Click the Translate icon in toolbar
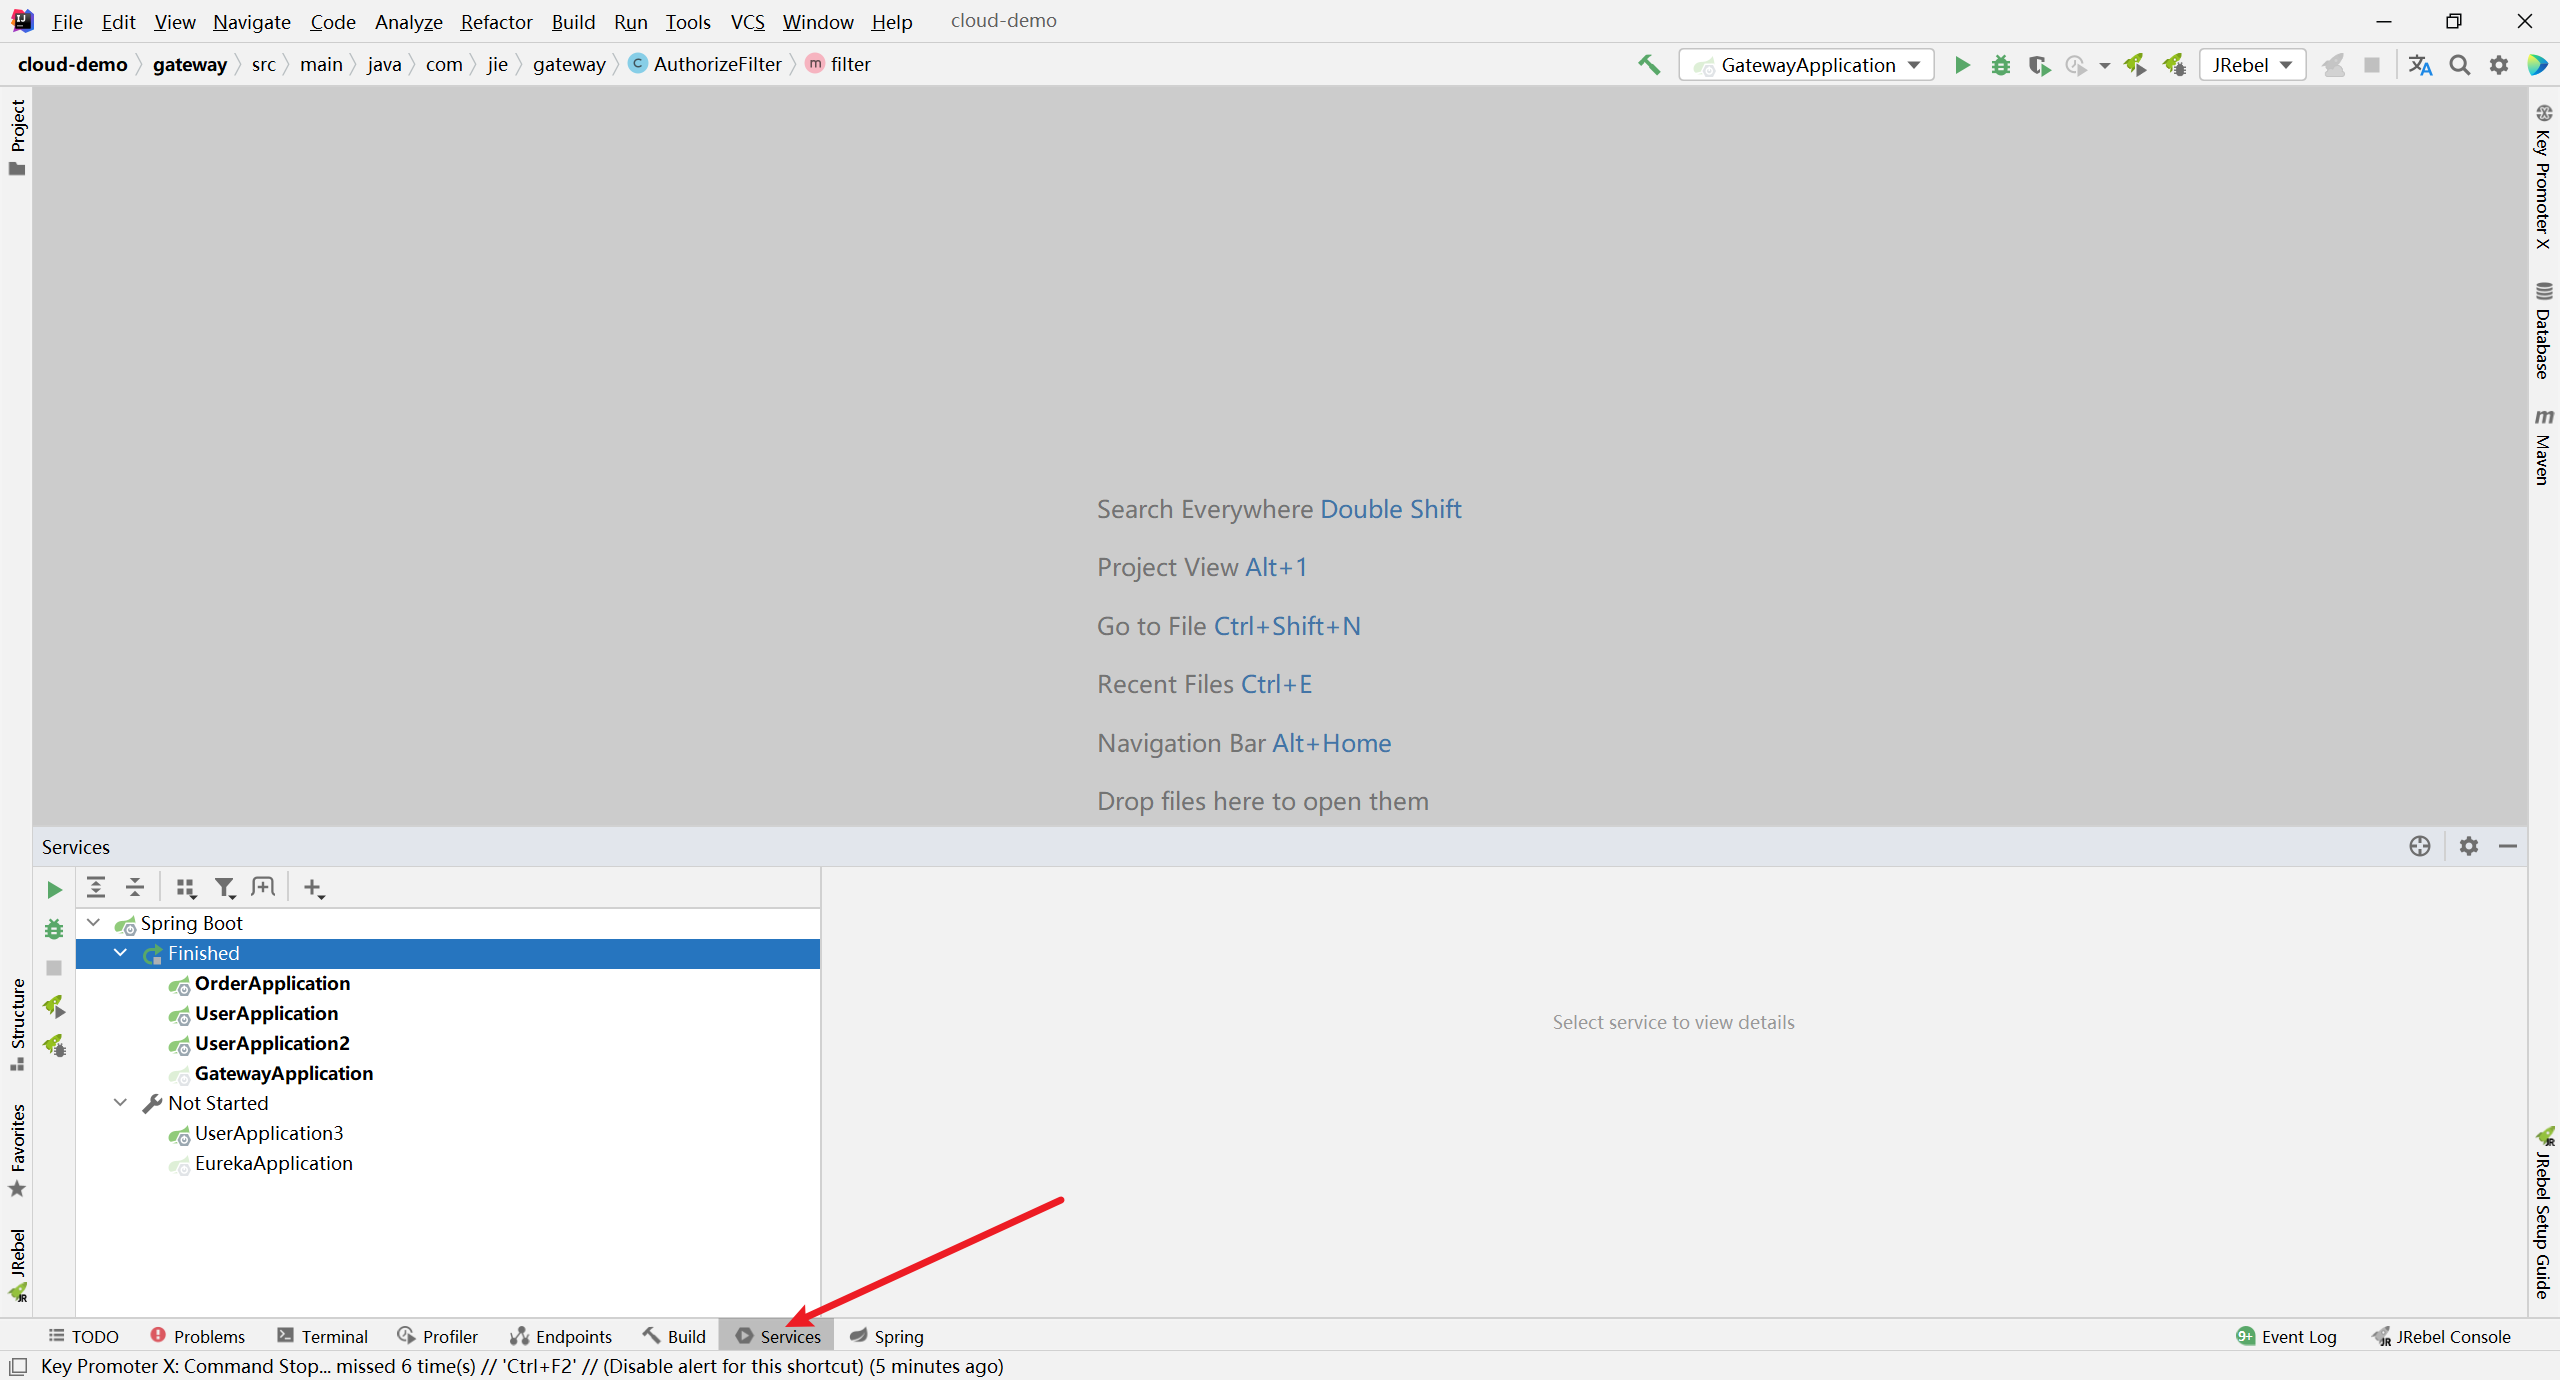Screen dimensions: 2560x1380 (x=2420, y=65)
